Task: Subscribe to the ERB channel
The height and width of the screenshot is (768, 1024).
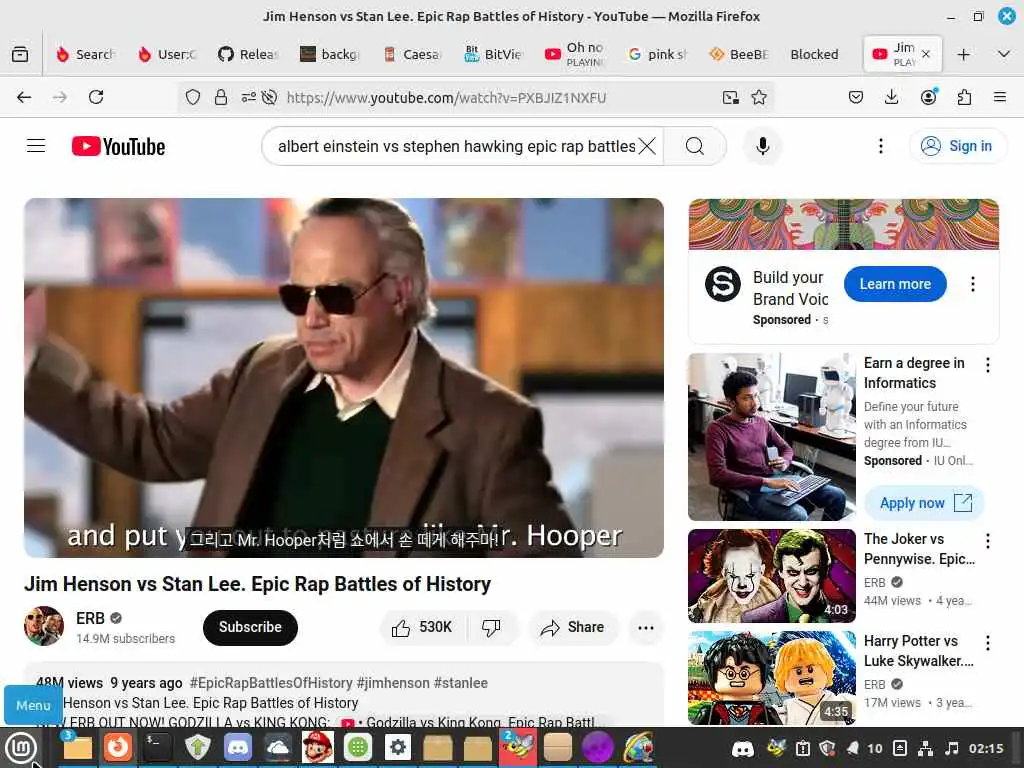Action: point(250,628)
